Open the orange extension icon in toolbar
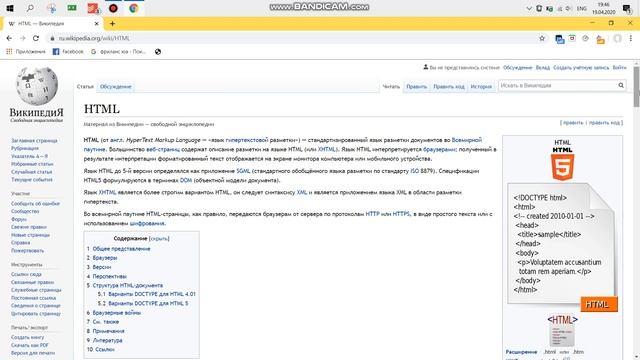 600,39
